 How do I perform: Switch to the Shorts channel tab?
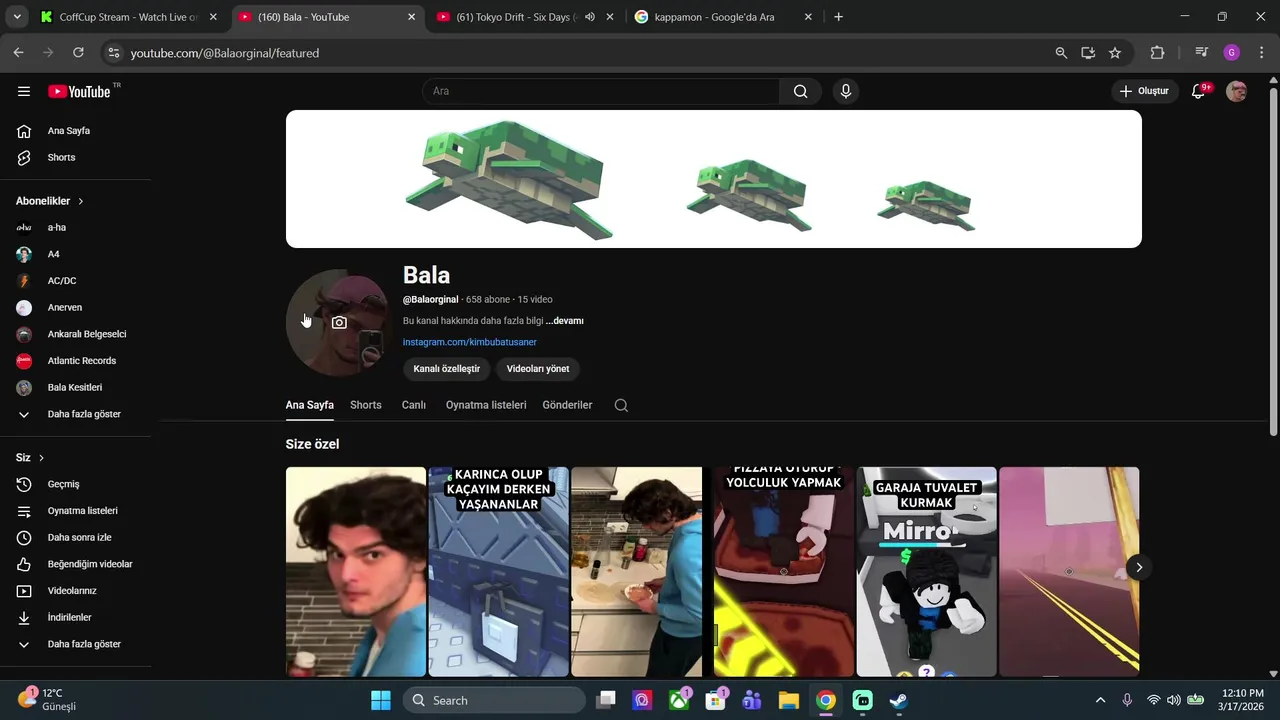pyautogui.click(x=366, y=405)
